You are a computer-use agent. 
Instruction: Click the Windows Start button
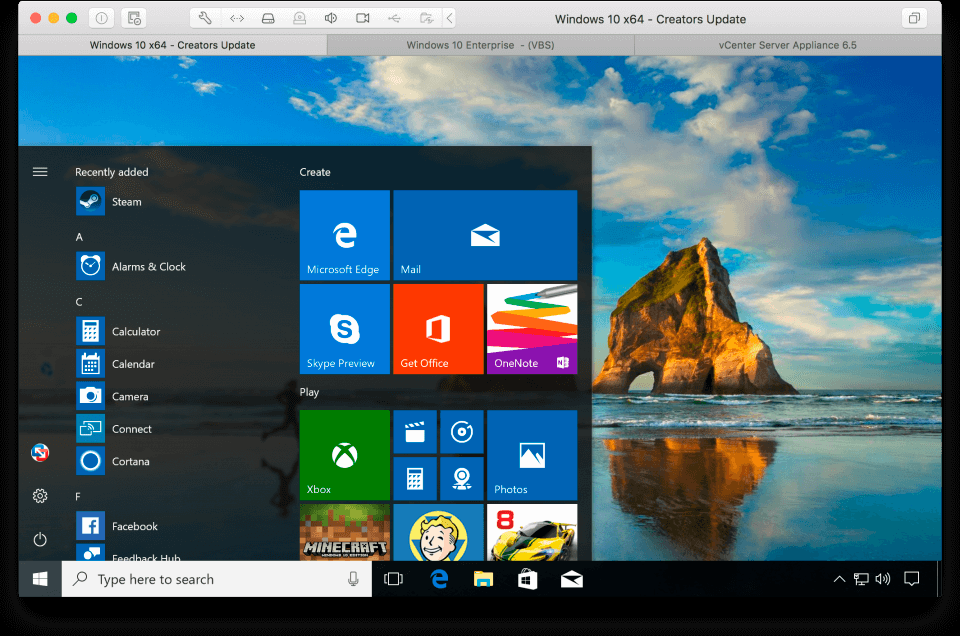(x=40, y=579)
